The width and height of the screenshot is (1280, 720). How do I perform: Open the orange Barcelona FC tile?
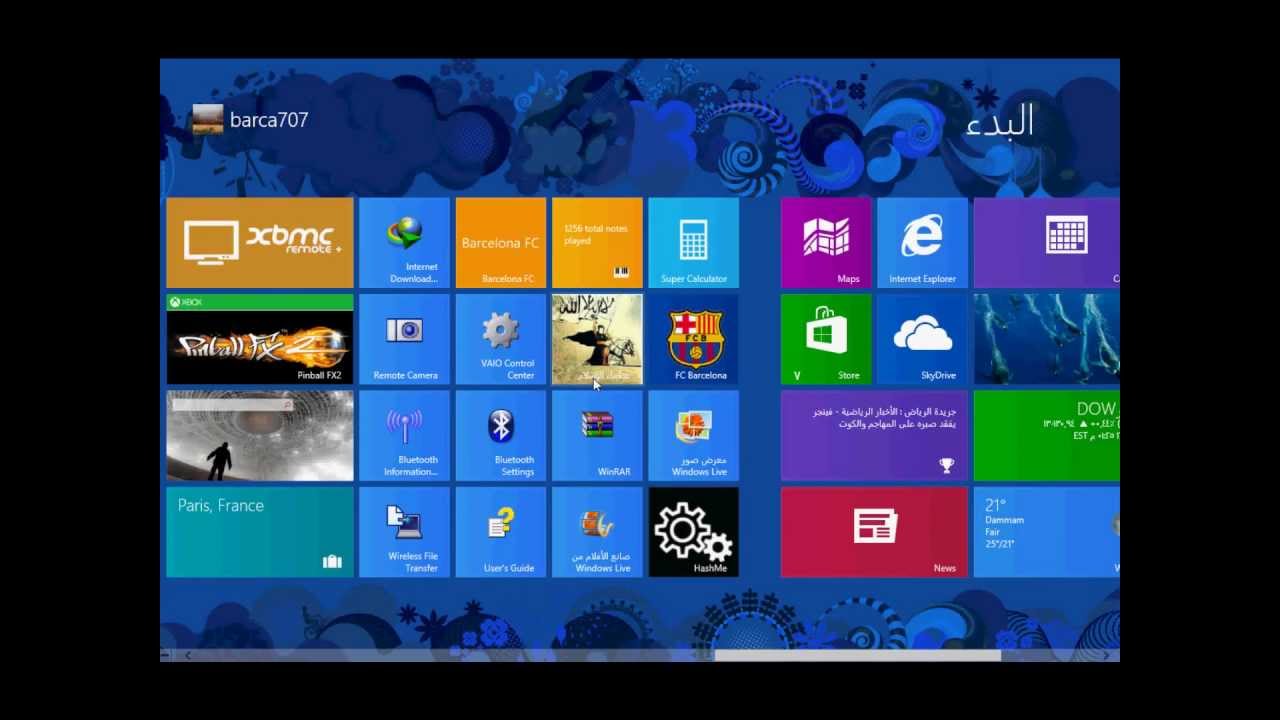pos(501,243)
